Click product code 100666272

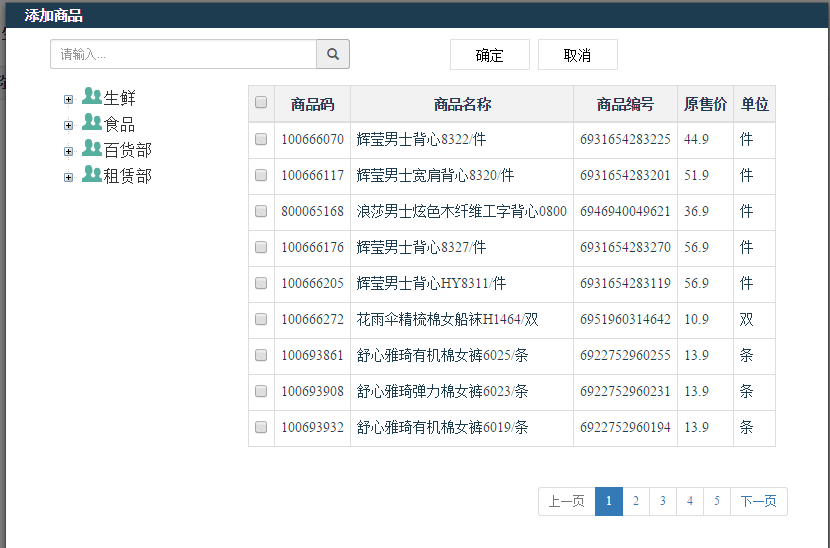312,319
